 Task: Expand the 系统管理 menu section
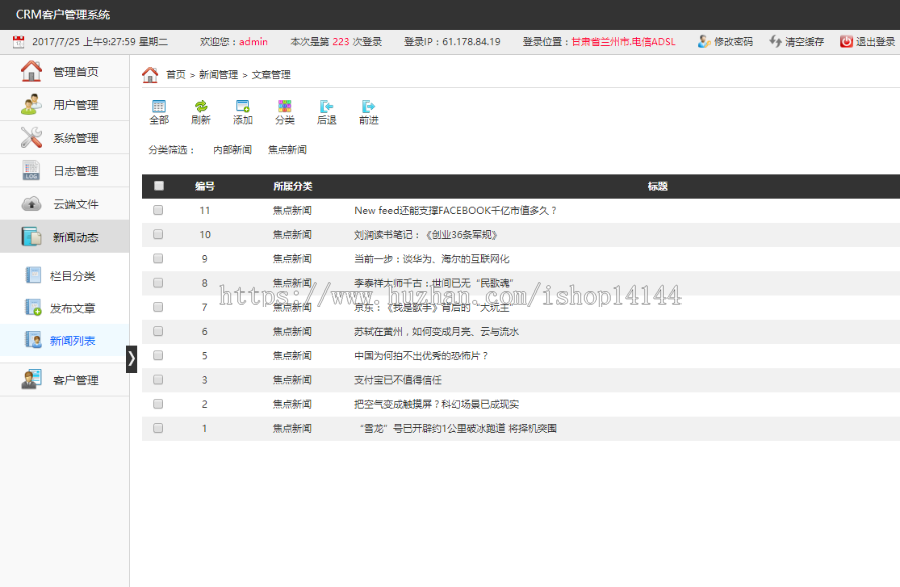[64, 138]
